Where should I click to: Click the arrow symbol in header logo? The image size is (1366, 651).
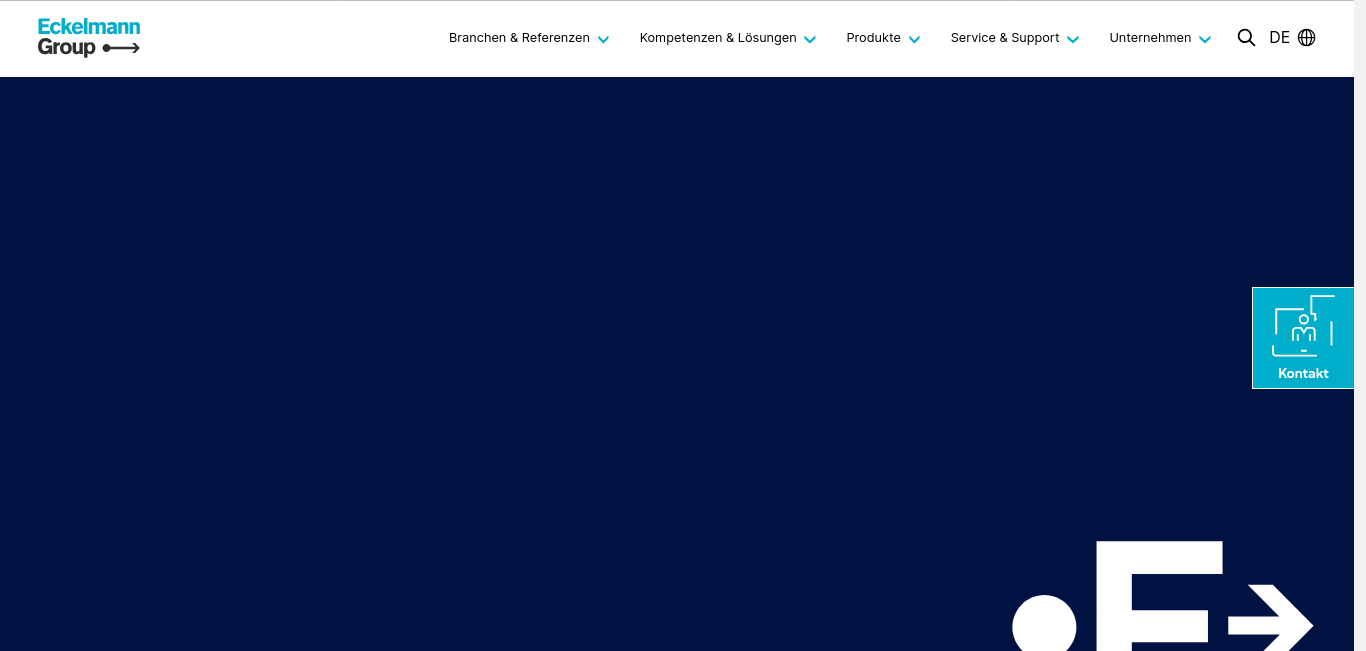point(121,48)
